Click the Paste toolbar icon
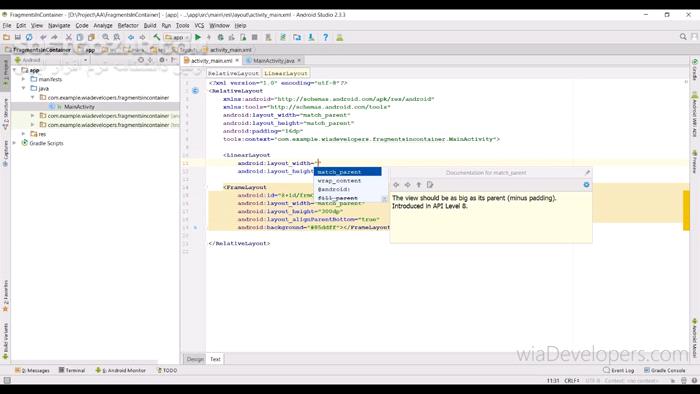Viewport: 700px width, 394px height. pyautogui.click(x=92, y=37)
